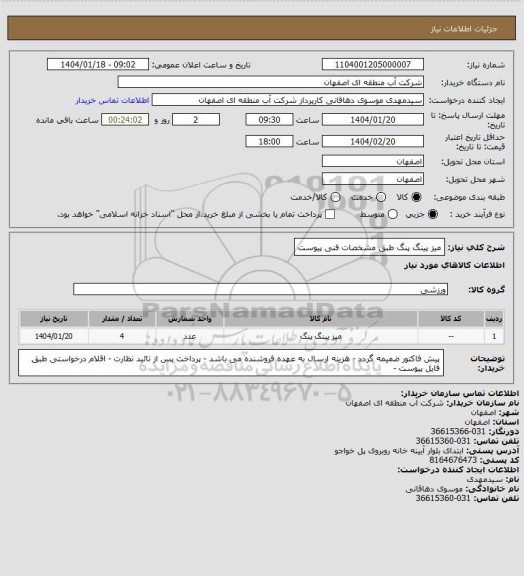Viewport: 524px width, 576px height.
Task: Click the buyer organization name field
Action: [x=270, y=82]
